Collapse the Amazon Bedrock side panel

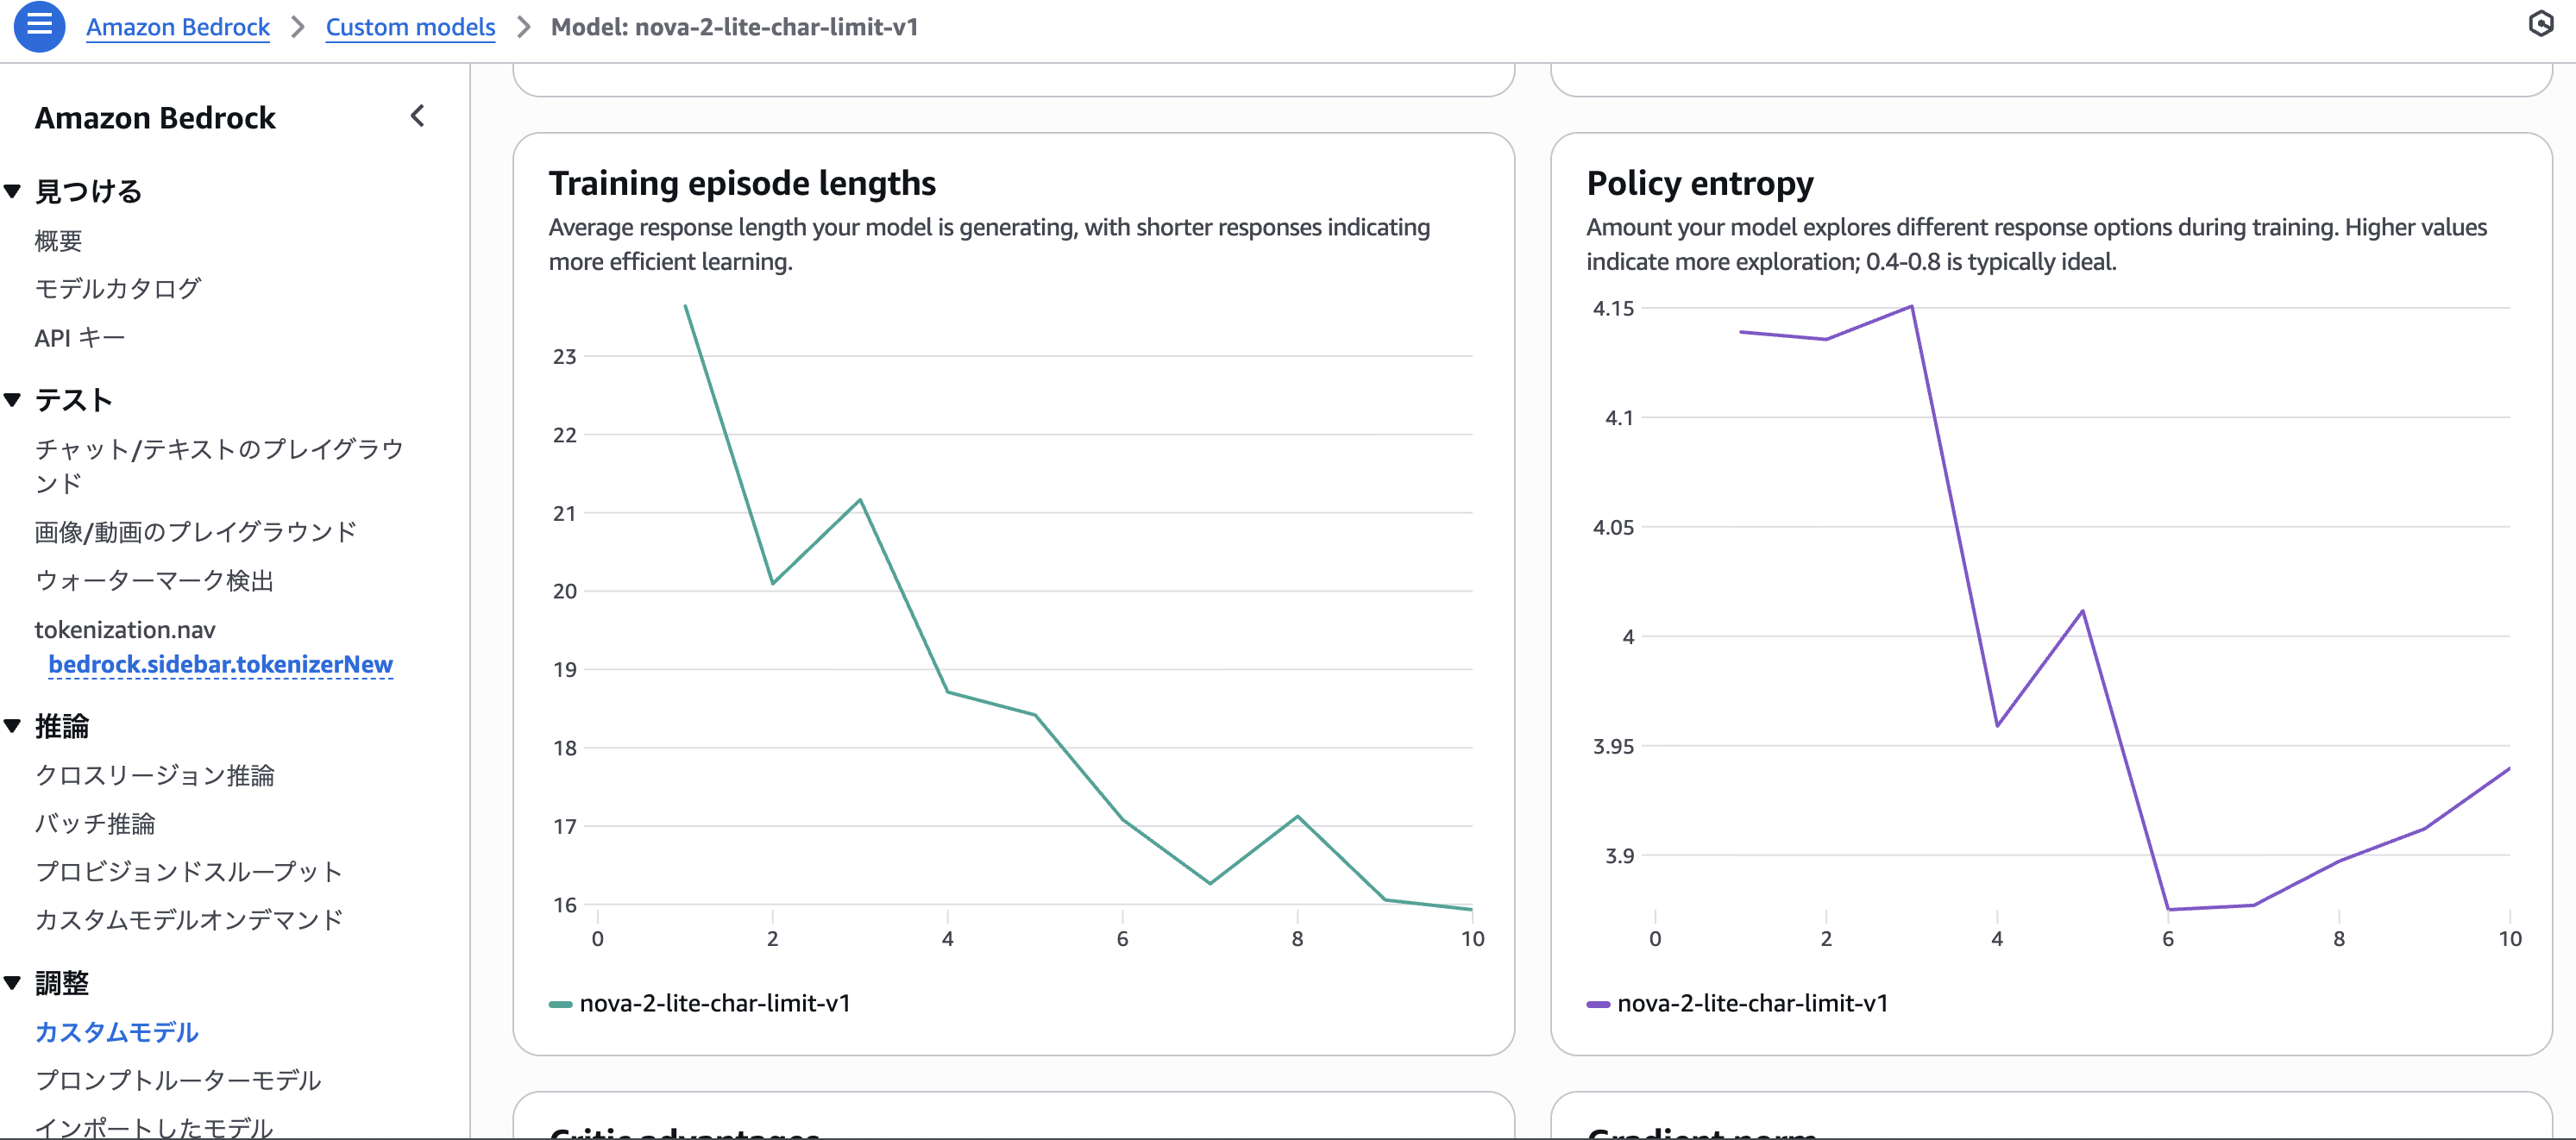[417, 116]
